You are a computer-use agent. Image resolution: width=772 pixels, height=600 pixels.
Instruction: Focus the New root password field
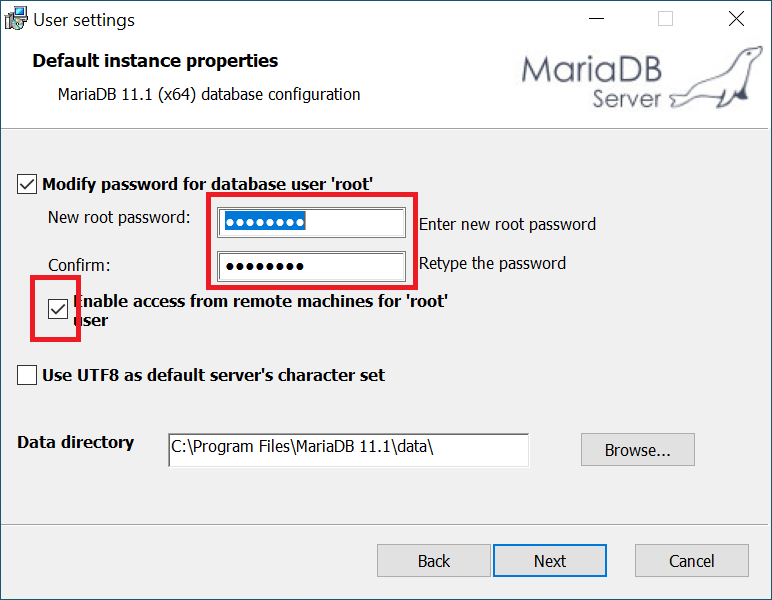[311, 222]
